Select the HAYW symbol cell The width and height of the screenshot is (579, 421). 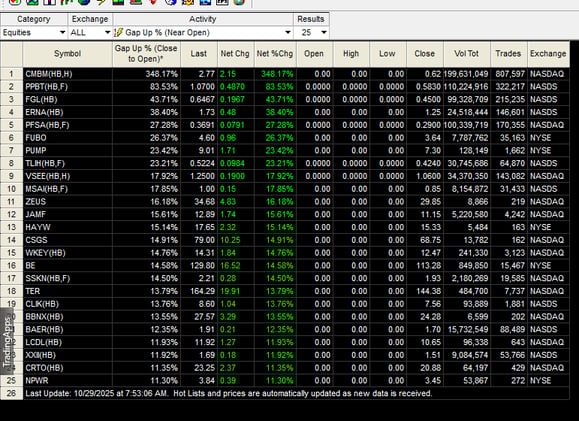pyautogui.click(x=68, y=227)
